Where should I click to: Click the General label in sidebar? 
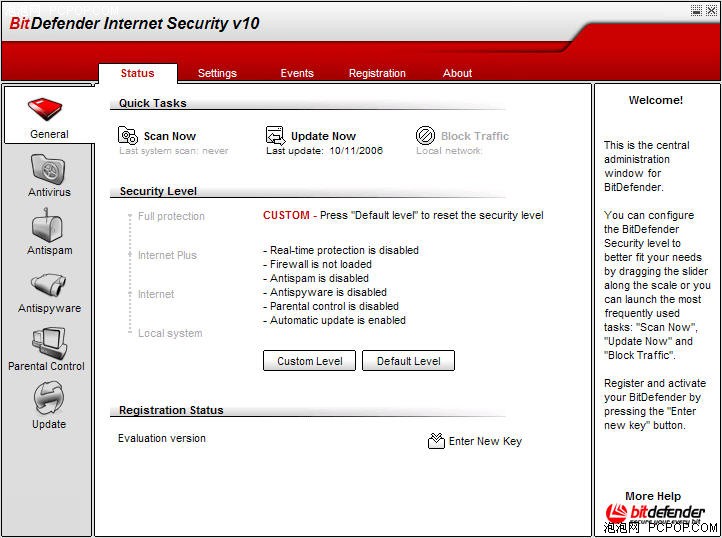click(x=49, y=134)
